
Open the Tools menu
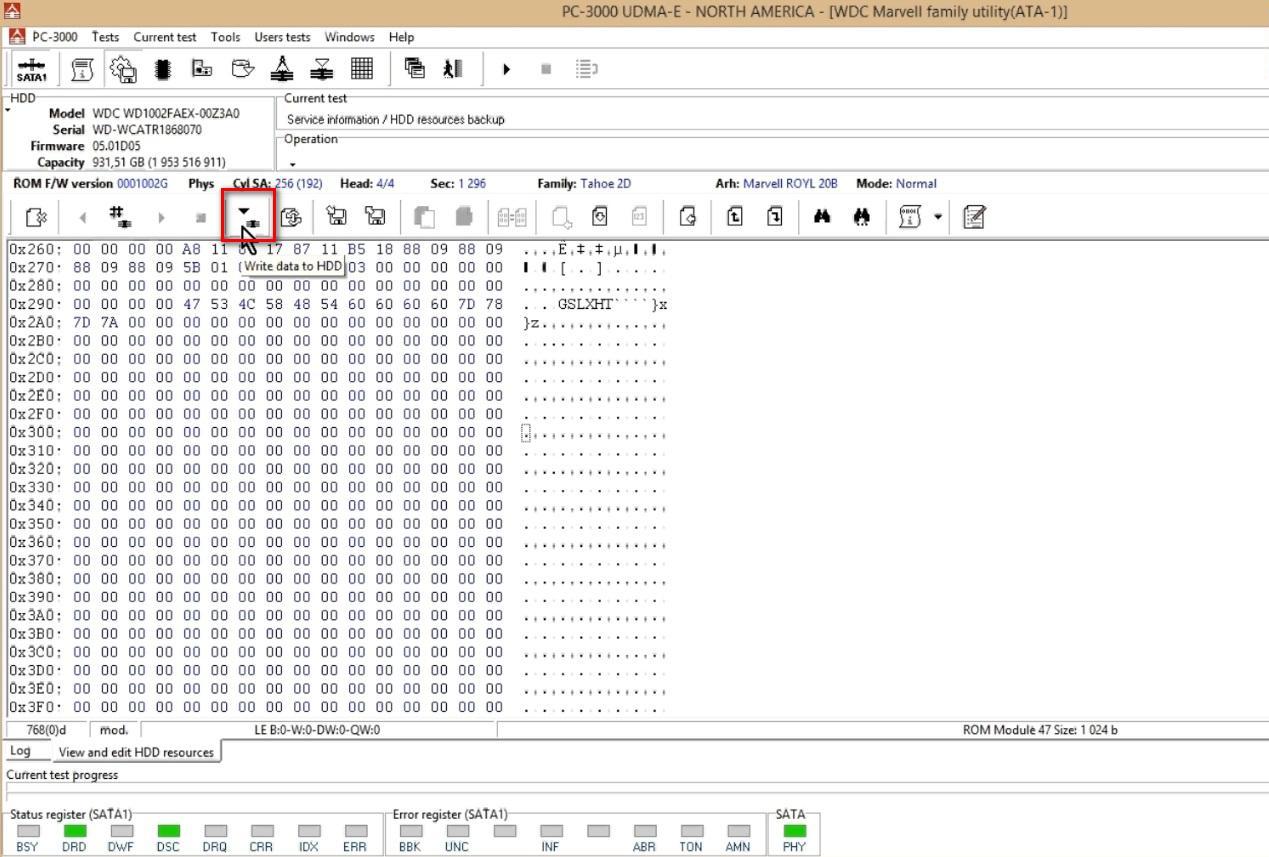click(225, 37)
